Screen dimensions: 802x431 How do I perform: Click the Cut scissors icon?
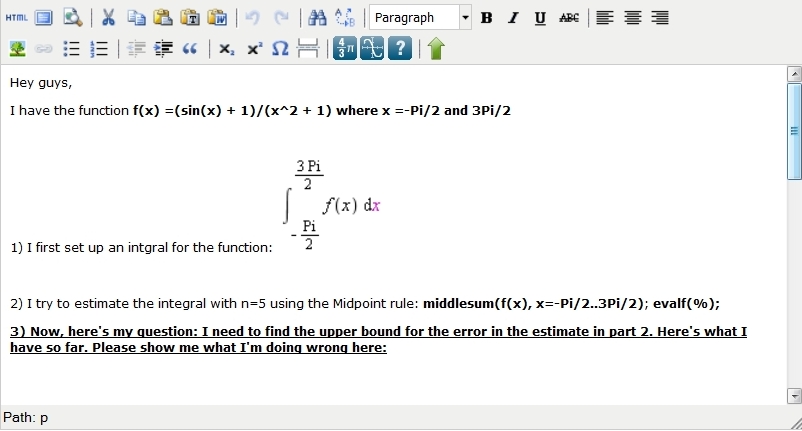[x=109, y=17]
